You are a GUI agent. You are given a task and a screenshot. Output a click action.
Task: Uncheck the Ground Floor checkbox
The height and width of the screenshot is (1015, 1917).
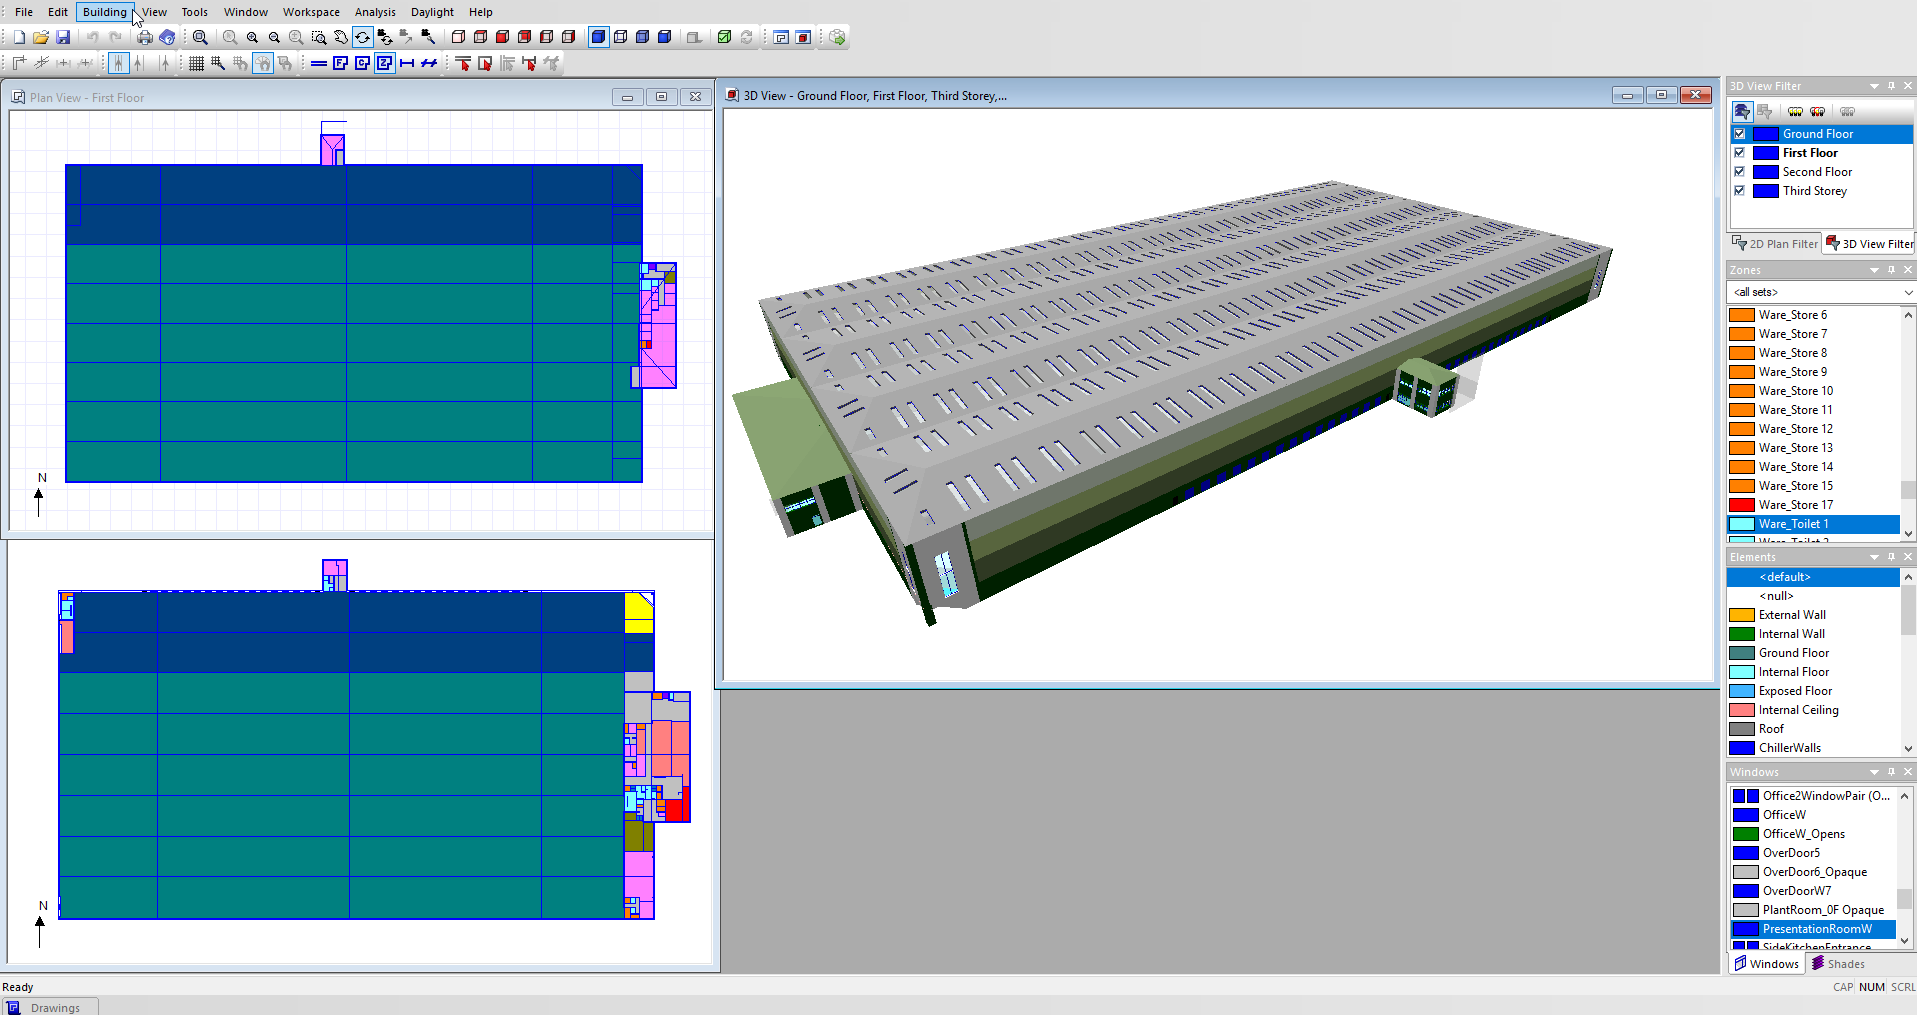click(1740, 134)
